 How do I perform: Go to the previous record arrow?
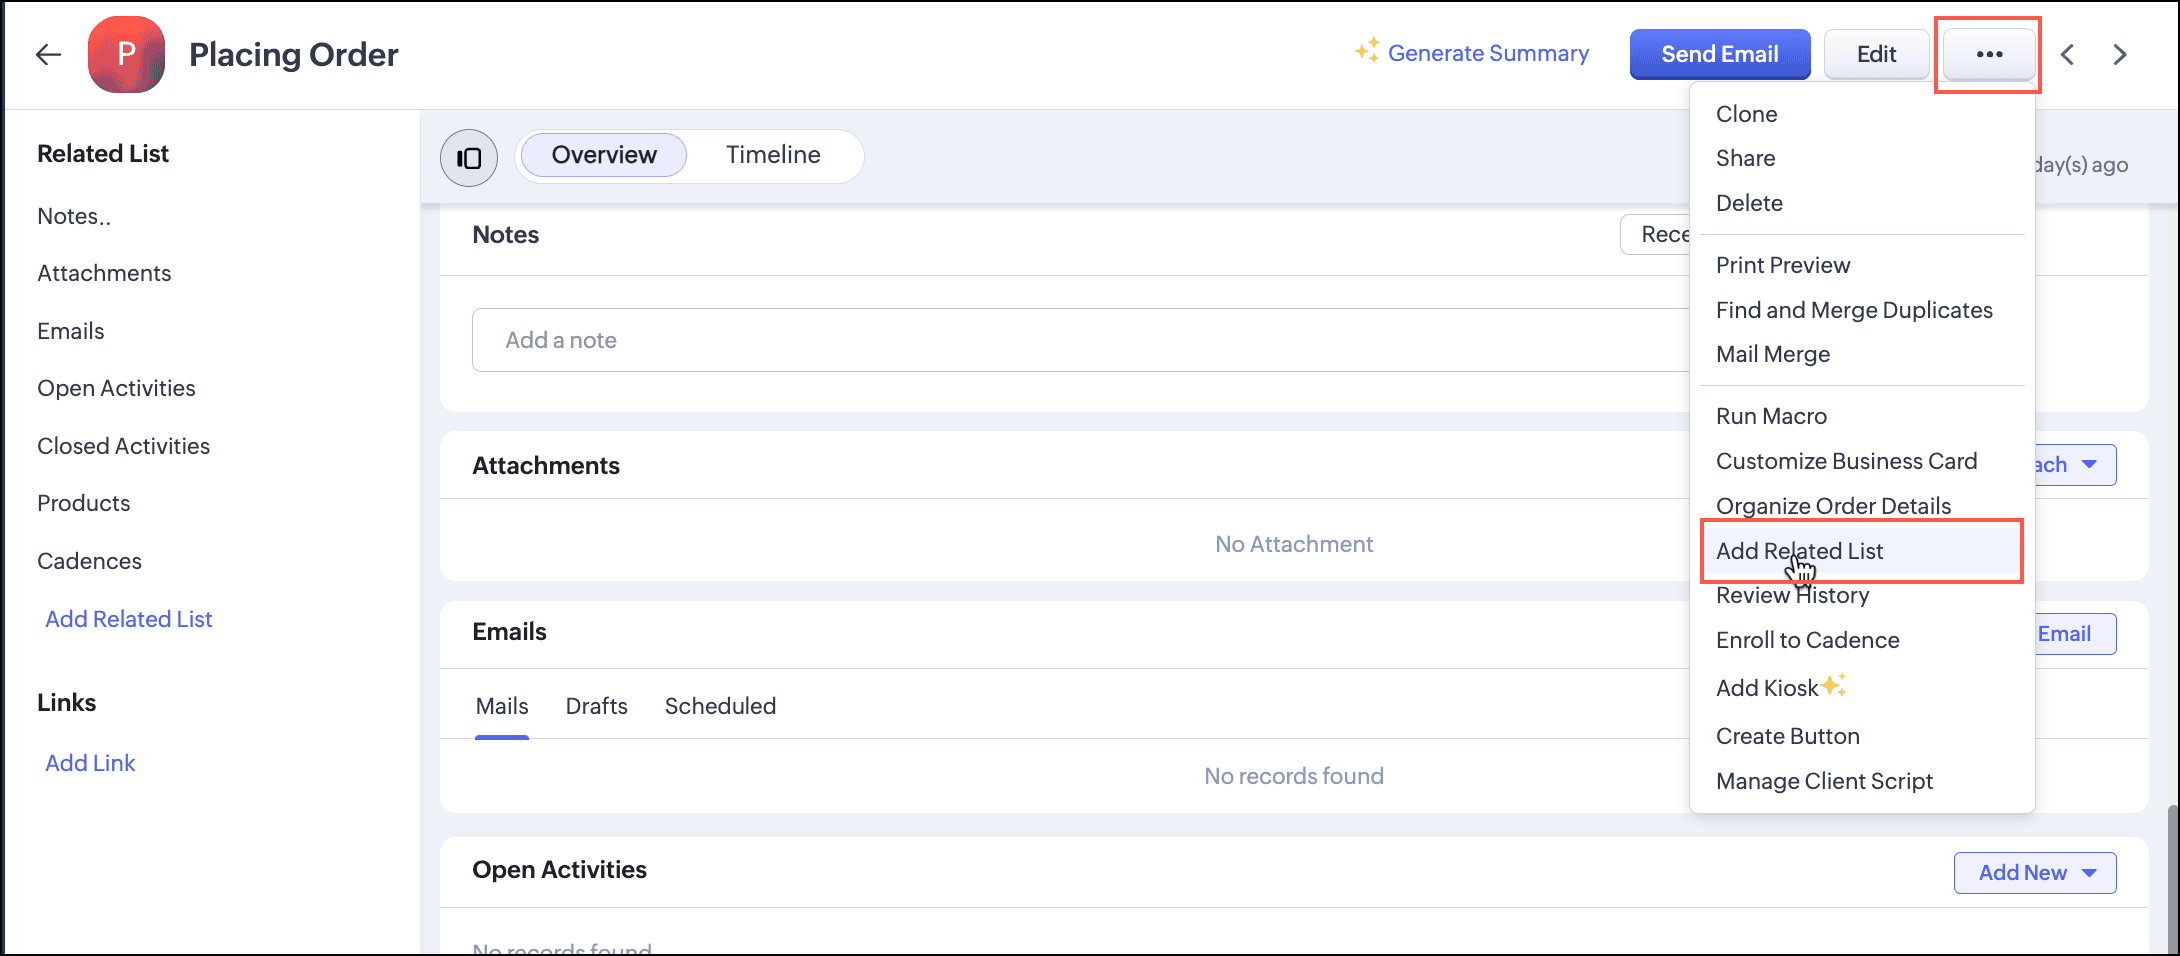(x=2068, y=54)
